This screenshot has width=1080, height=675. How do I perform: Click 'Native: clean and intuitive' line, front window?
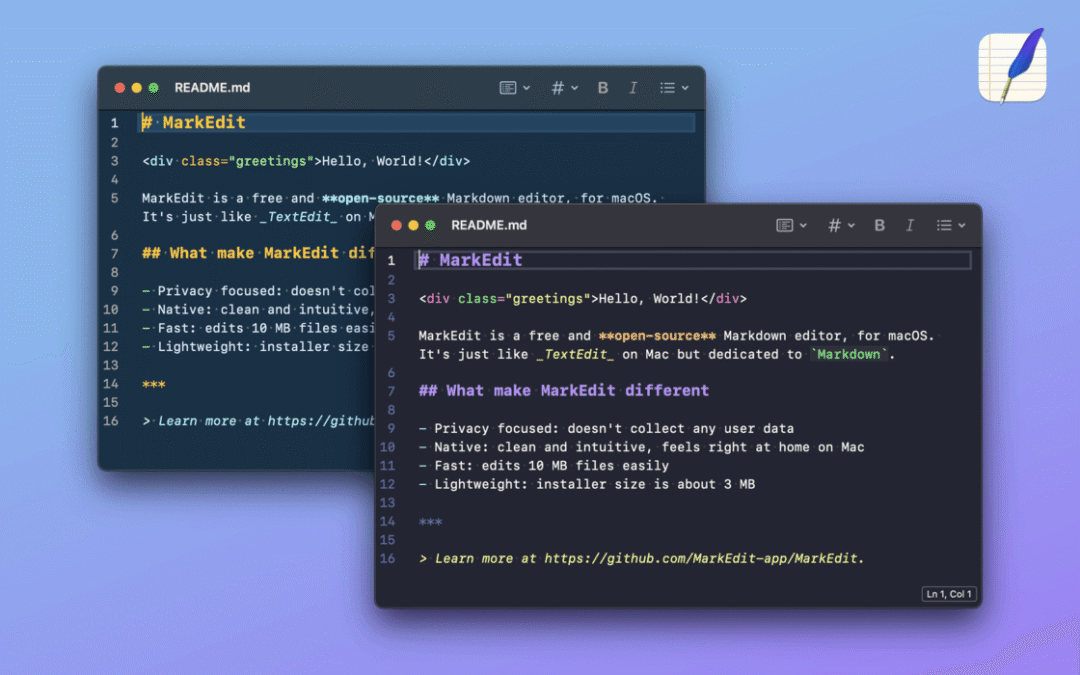tap(641, 447)
